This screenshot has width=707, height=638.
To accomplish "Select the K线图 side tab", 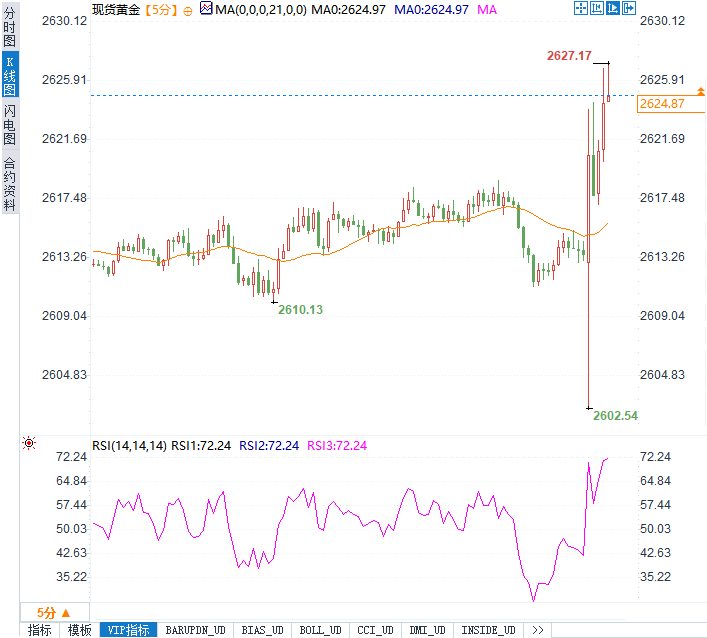I will 9,77.
